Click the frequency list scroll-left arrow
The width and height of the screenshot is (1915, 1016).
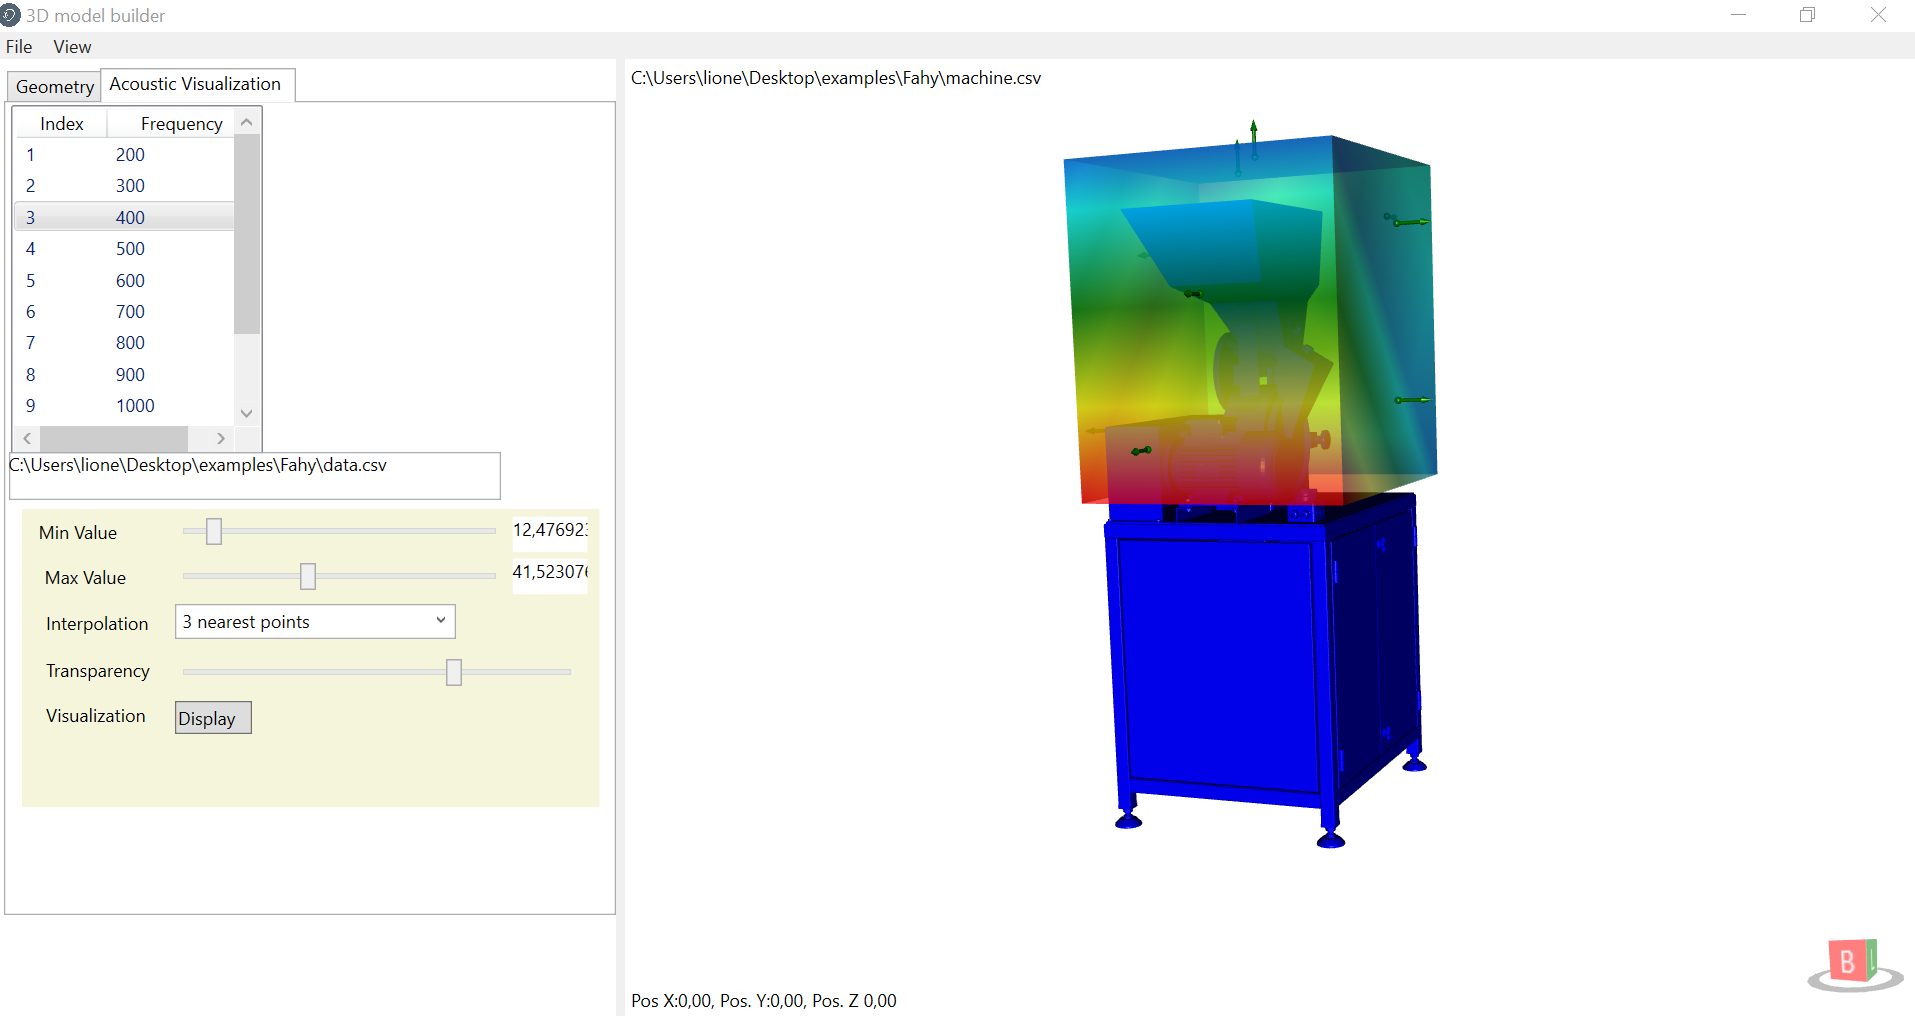coord(27,438)
